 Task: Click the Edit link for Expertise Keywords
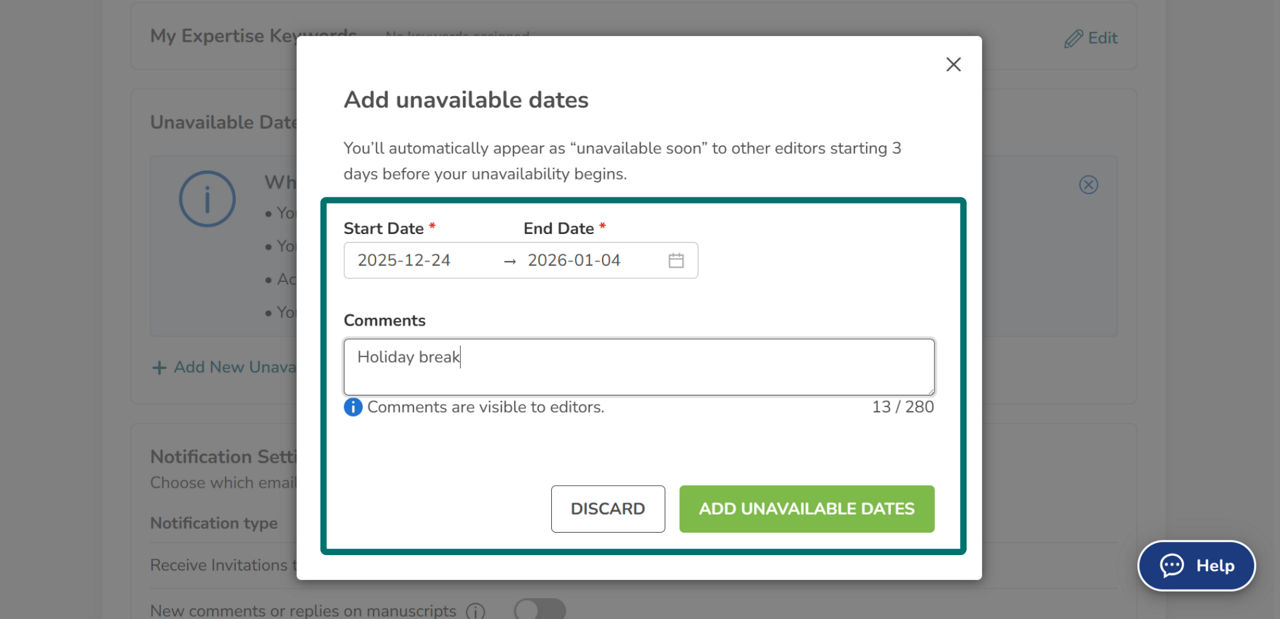[1091, 38]
